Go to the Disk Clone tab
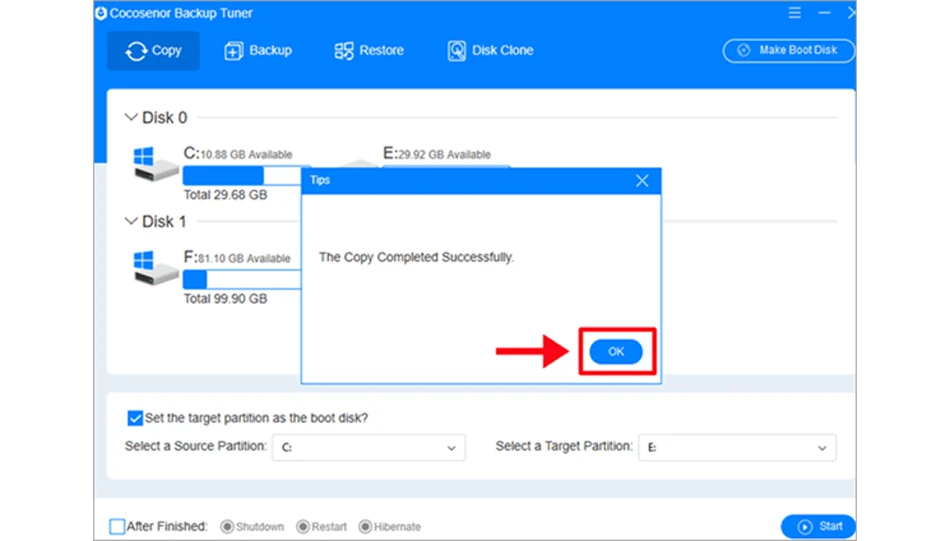Screen dimensions: 950x541 pyautogui.click(x=490, y=50)
